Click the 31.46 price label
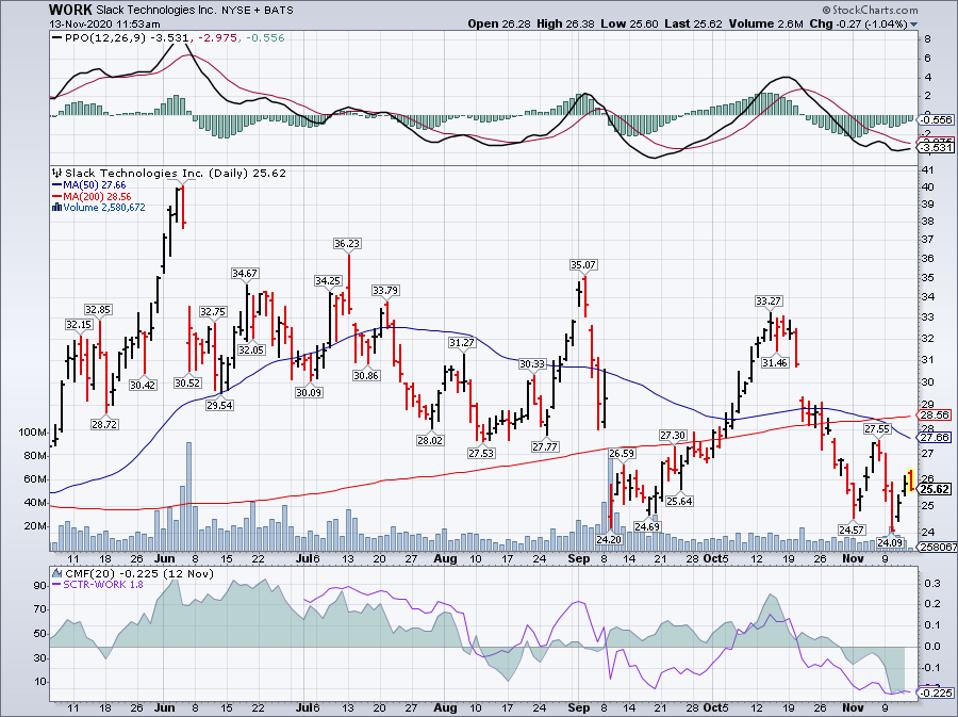Image resolution: width=958 pixels, height=717 pixels. [775, 363]
